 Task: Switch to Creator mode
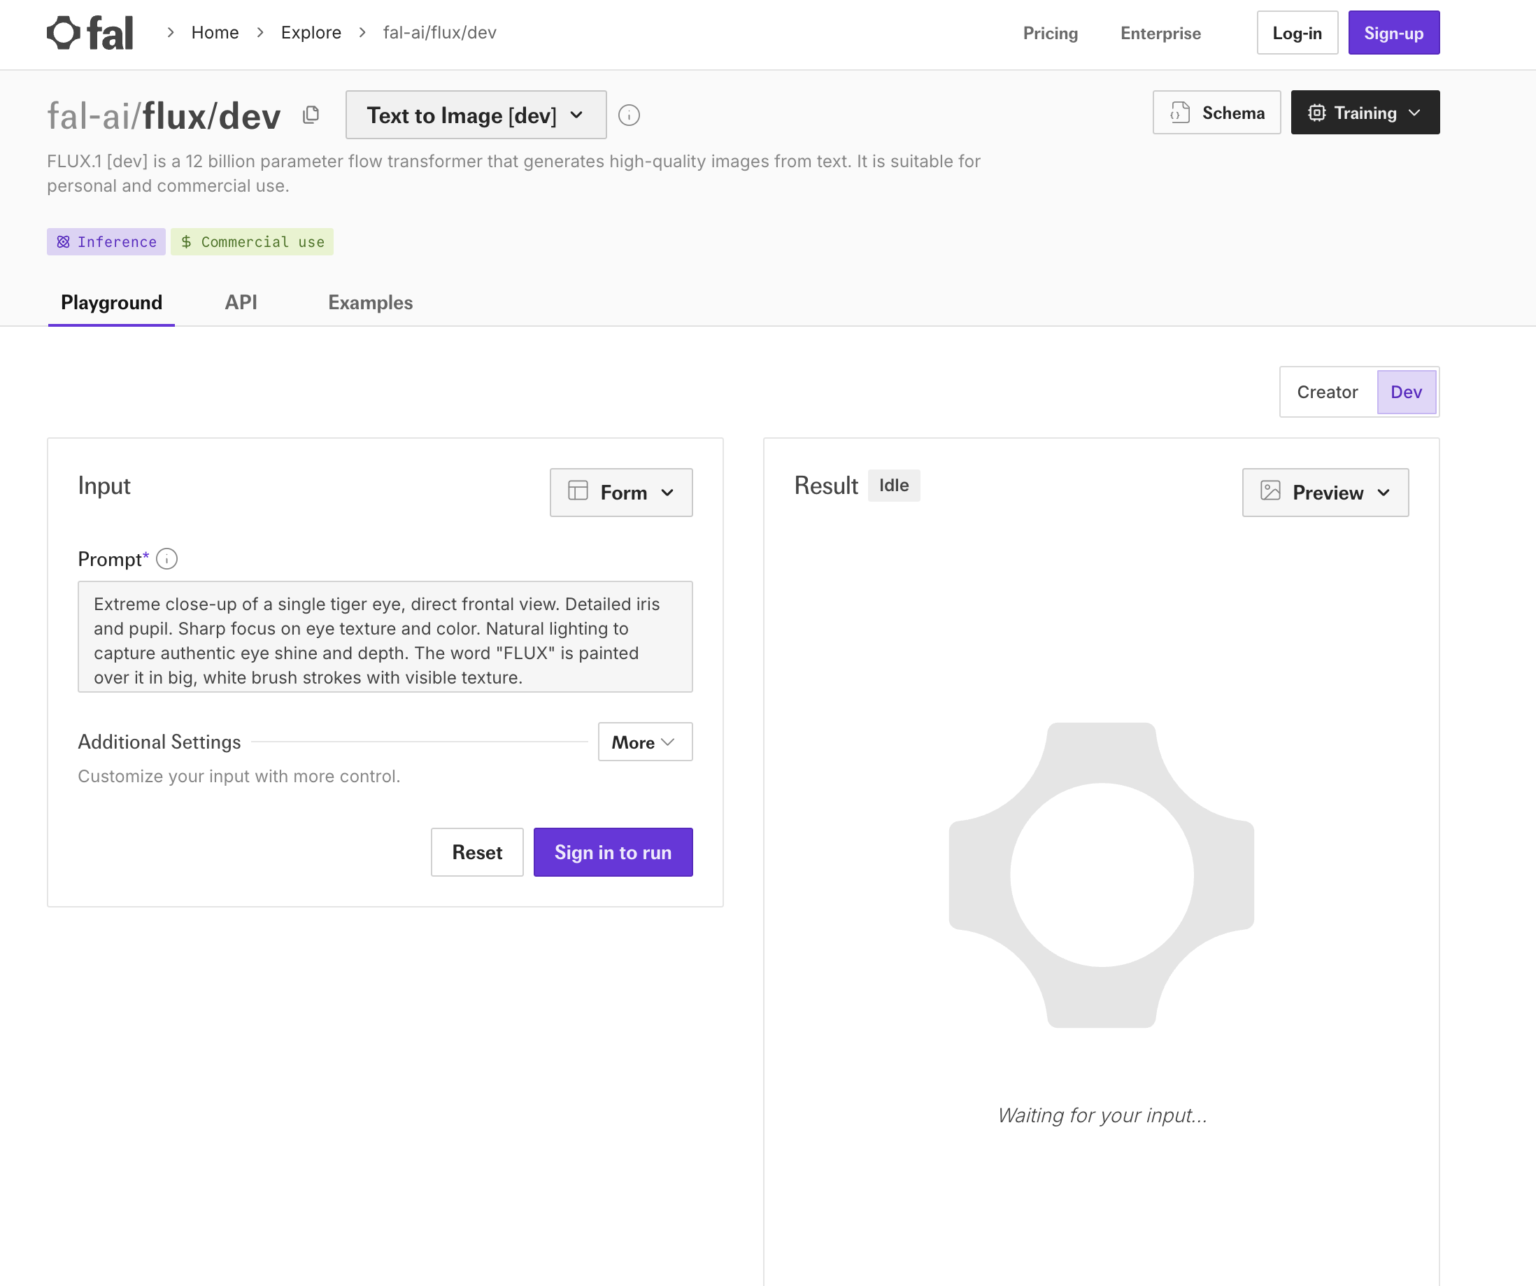coord(1327,391)
